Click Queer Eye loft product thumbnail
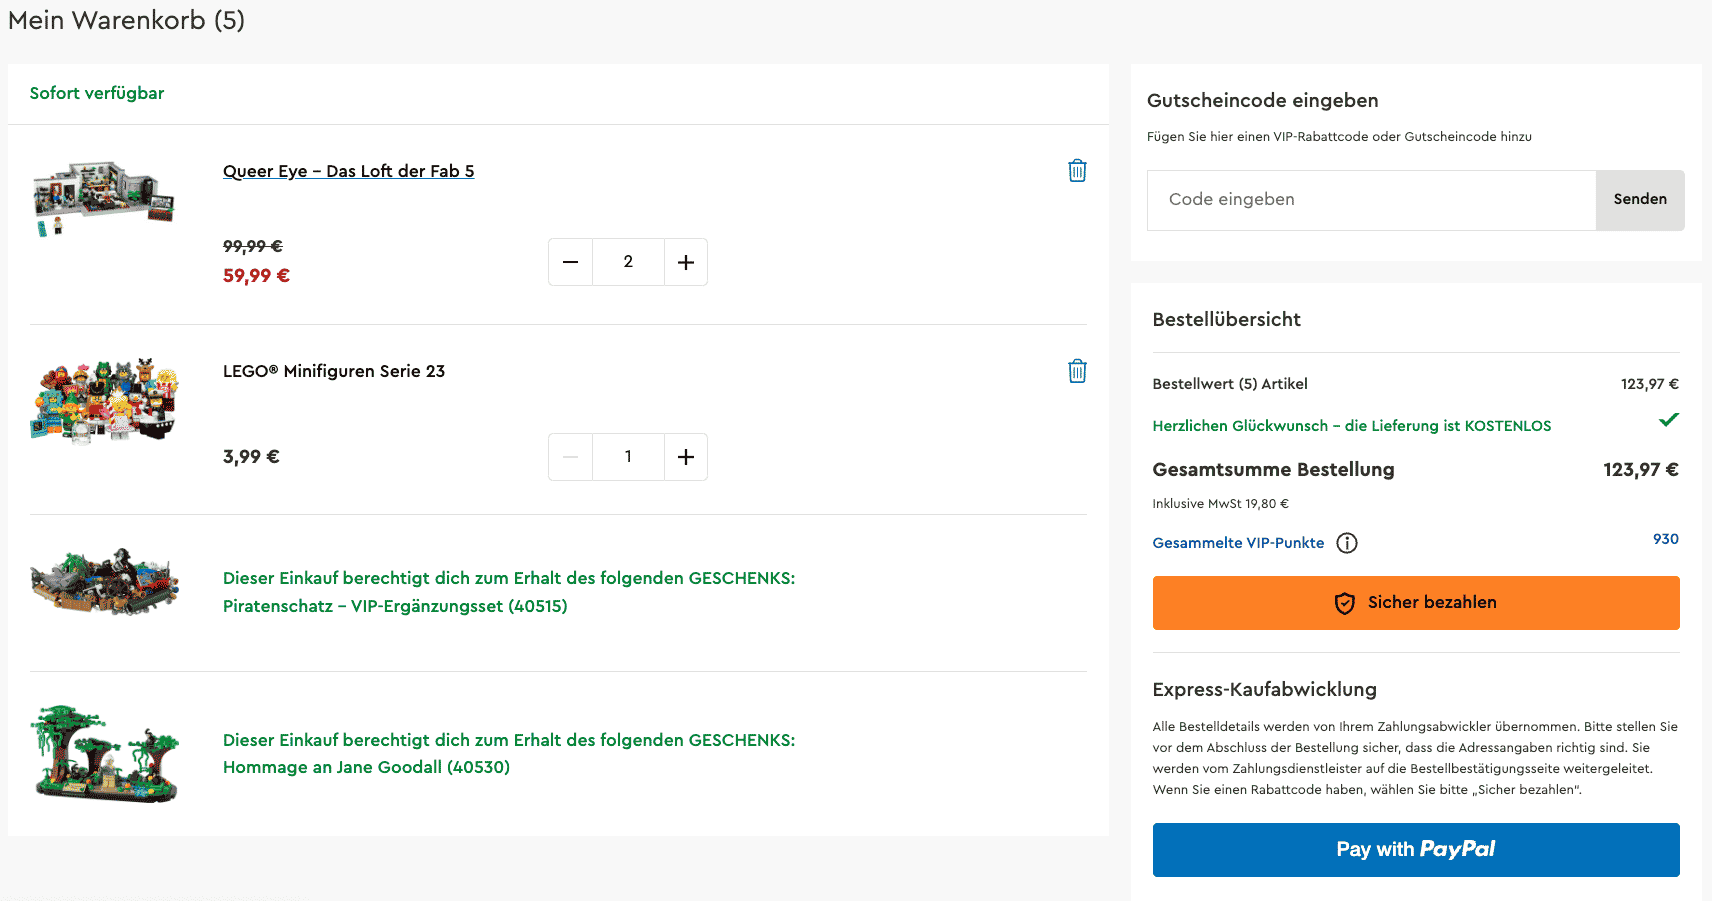Screen dimensions: 1712x901 104,198
